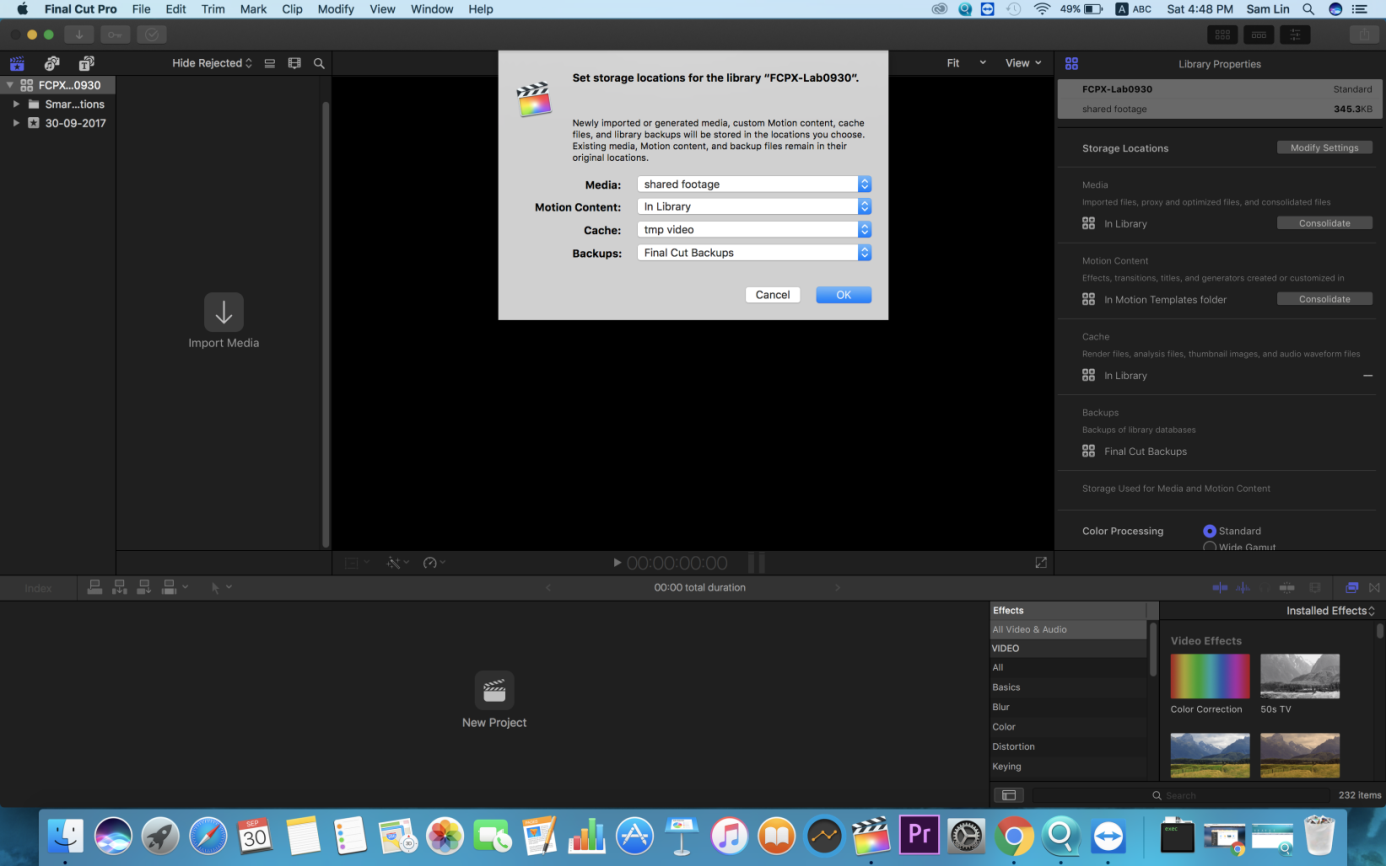Open the Clip menu
Viewport: 1386px width, 866px height.
[292, 9]
